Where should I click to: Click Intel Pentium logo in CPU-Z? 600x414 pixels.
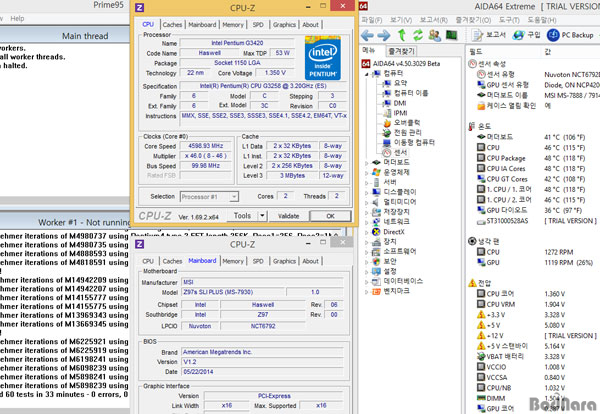(x=323, y=58)
